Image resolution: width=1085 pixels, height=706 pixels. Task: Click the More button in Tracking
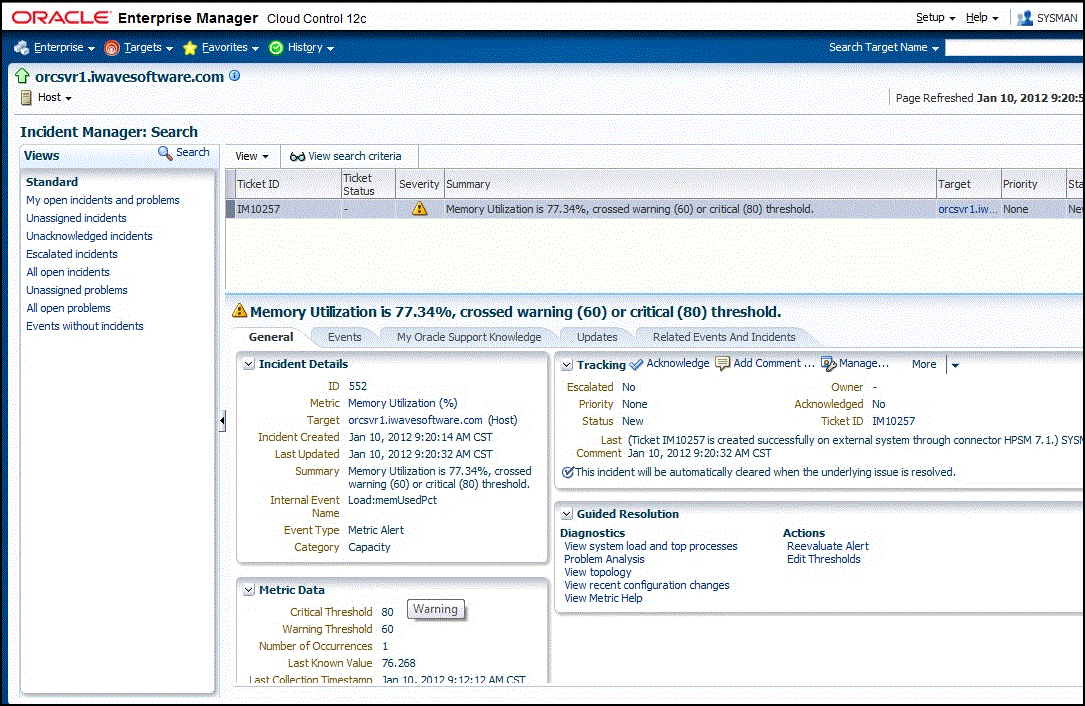[924, 365]
